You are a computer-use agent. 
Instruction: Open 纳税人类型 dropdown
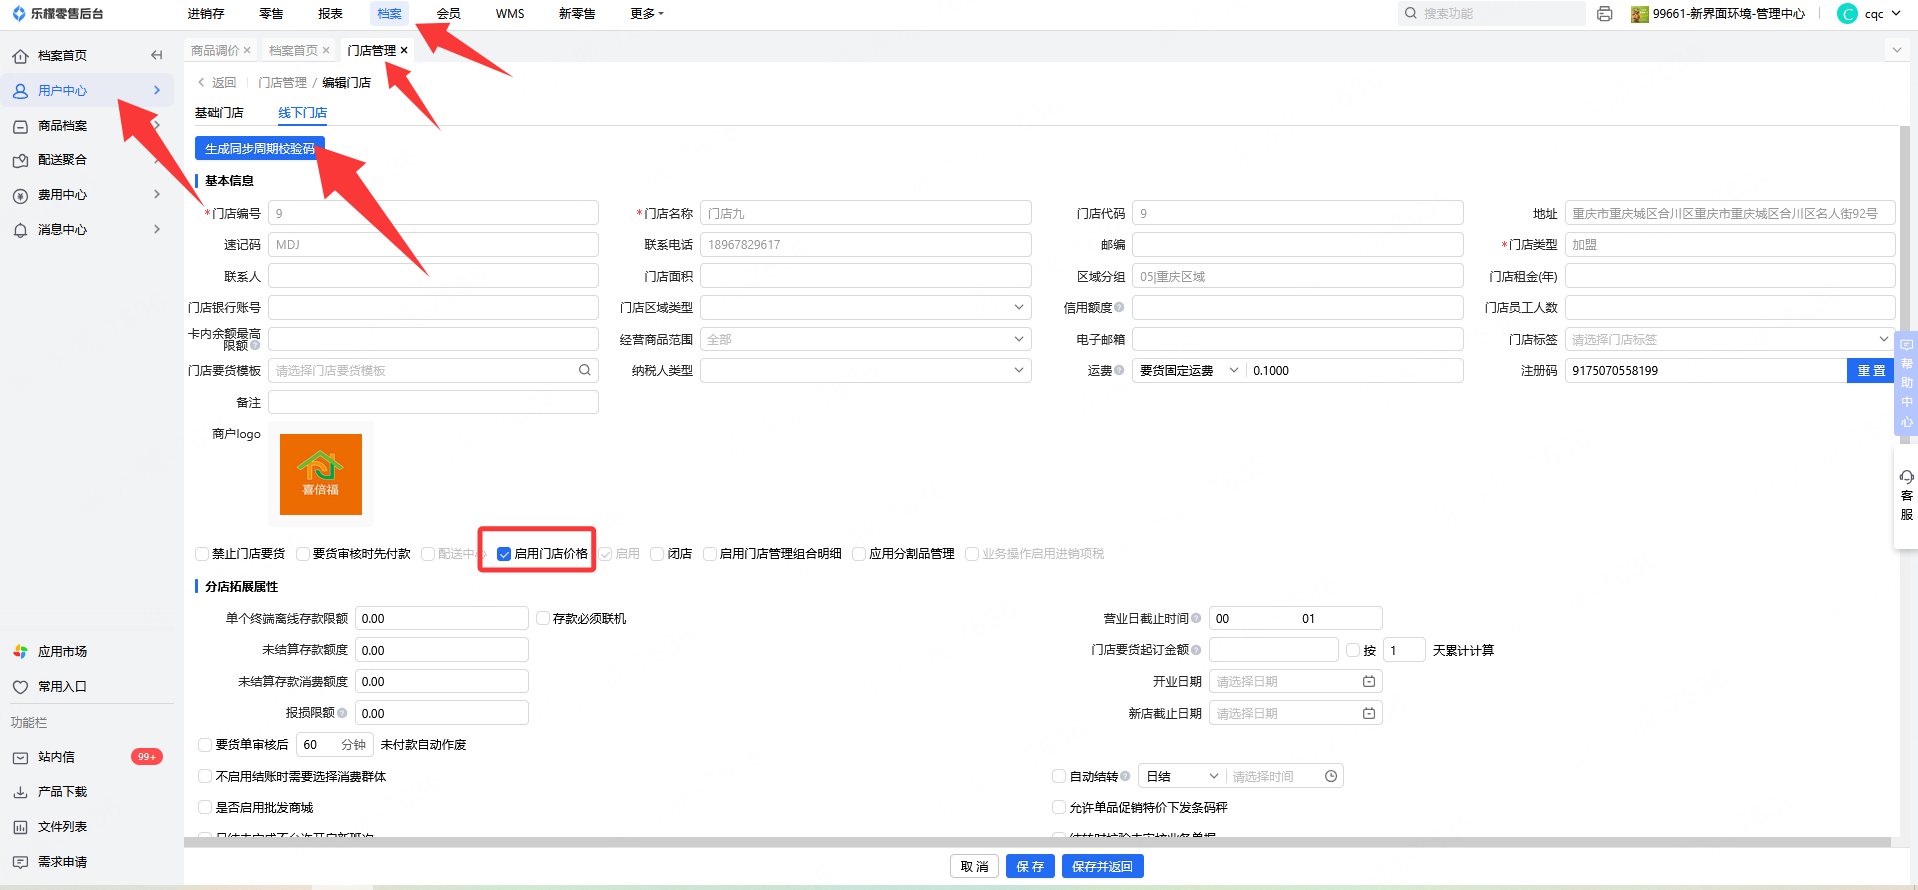[865, 370]
